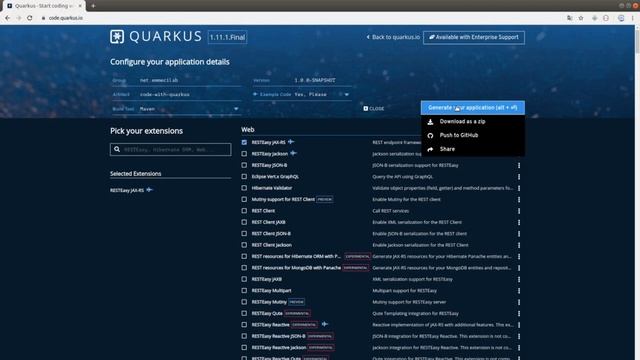The width and height of the screenshot is (640, 360).
Task: Open more options for Eclipse Vert.x GraphQL row
Action: (519, 177)
